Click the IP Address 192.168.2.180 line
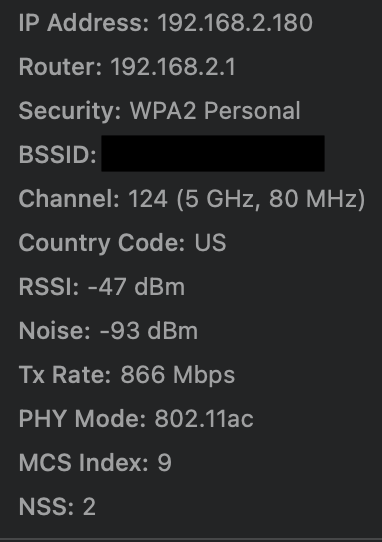Screen dimensions: 382x542 pyautogui.click(x=166, y=23)
